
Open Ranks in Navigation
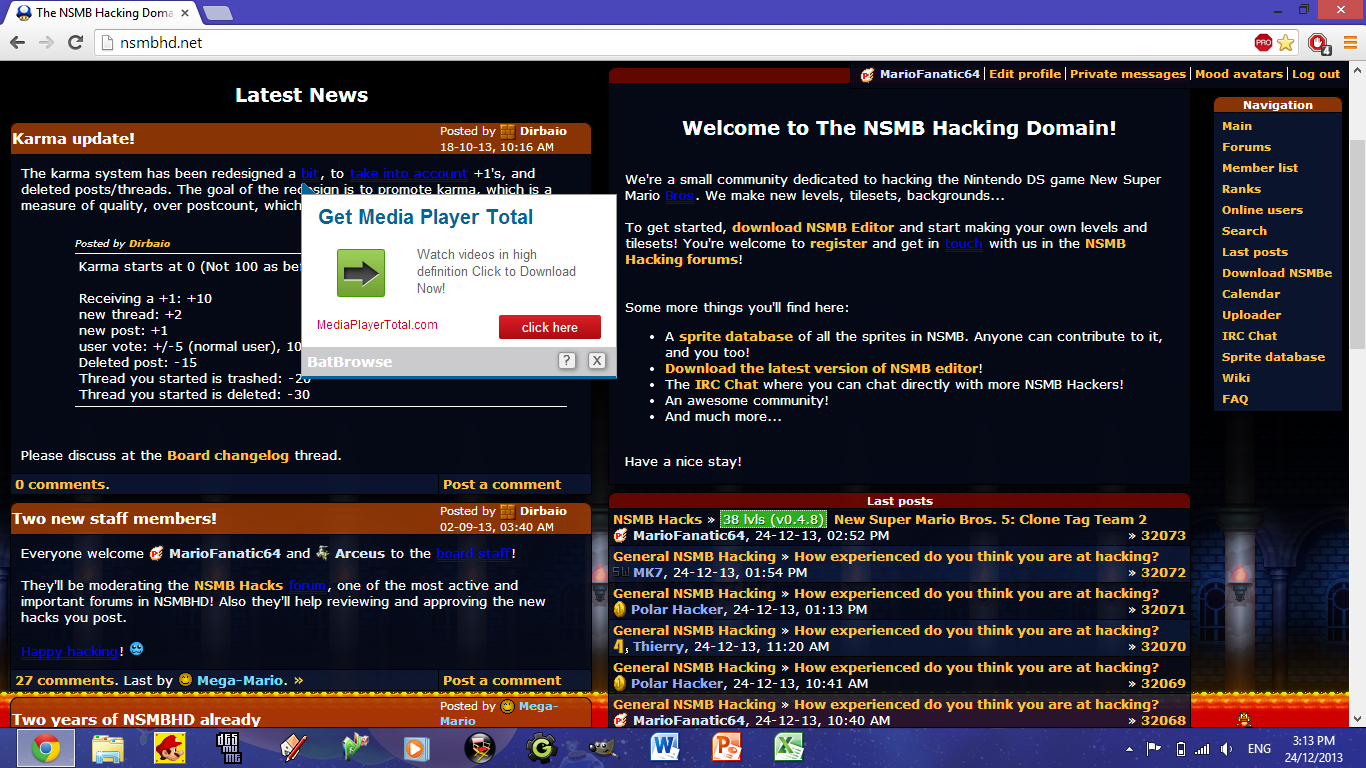1241,189
